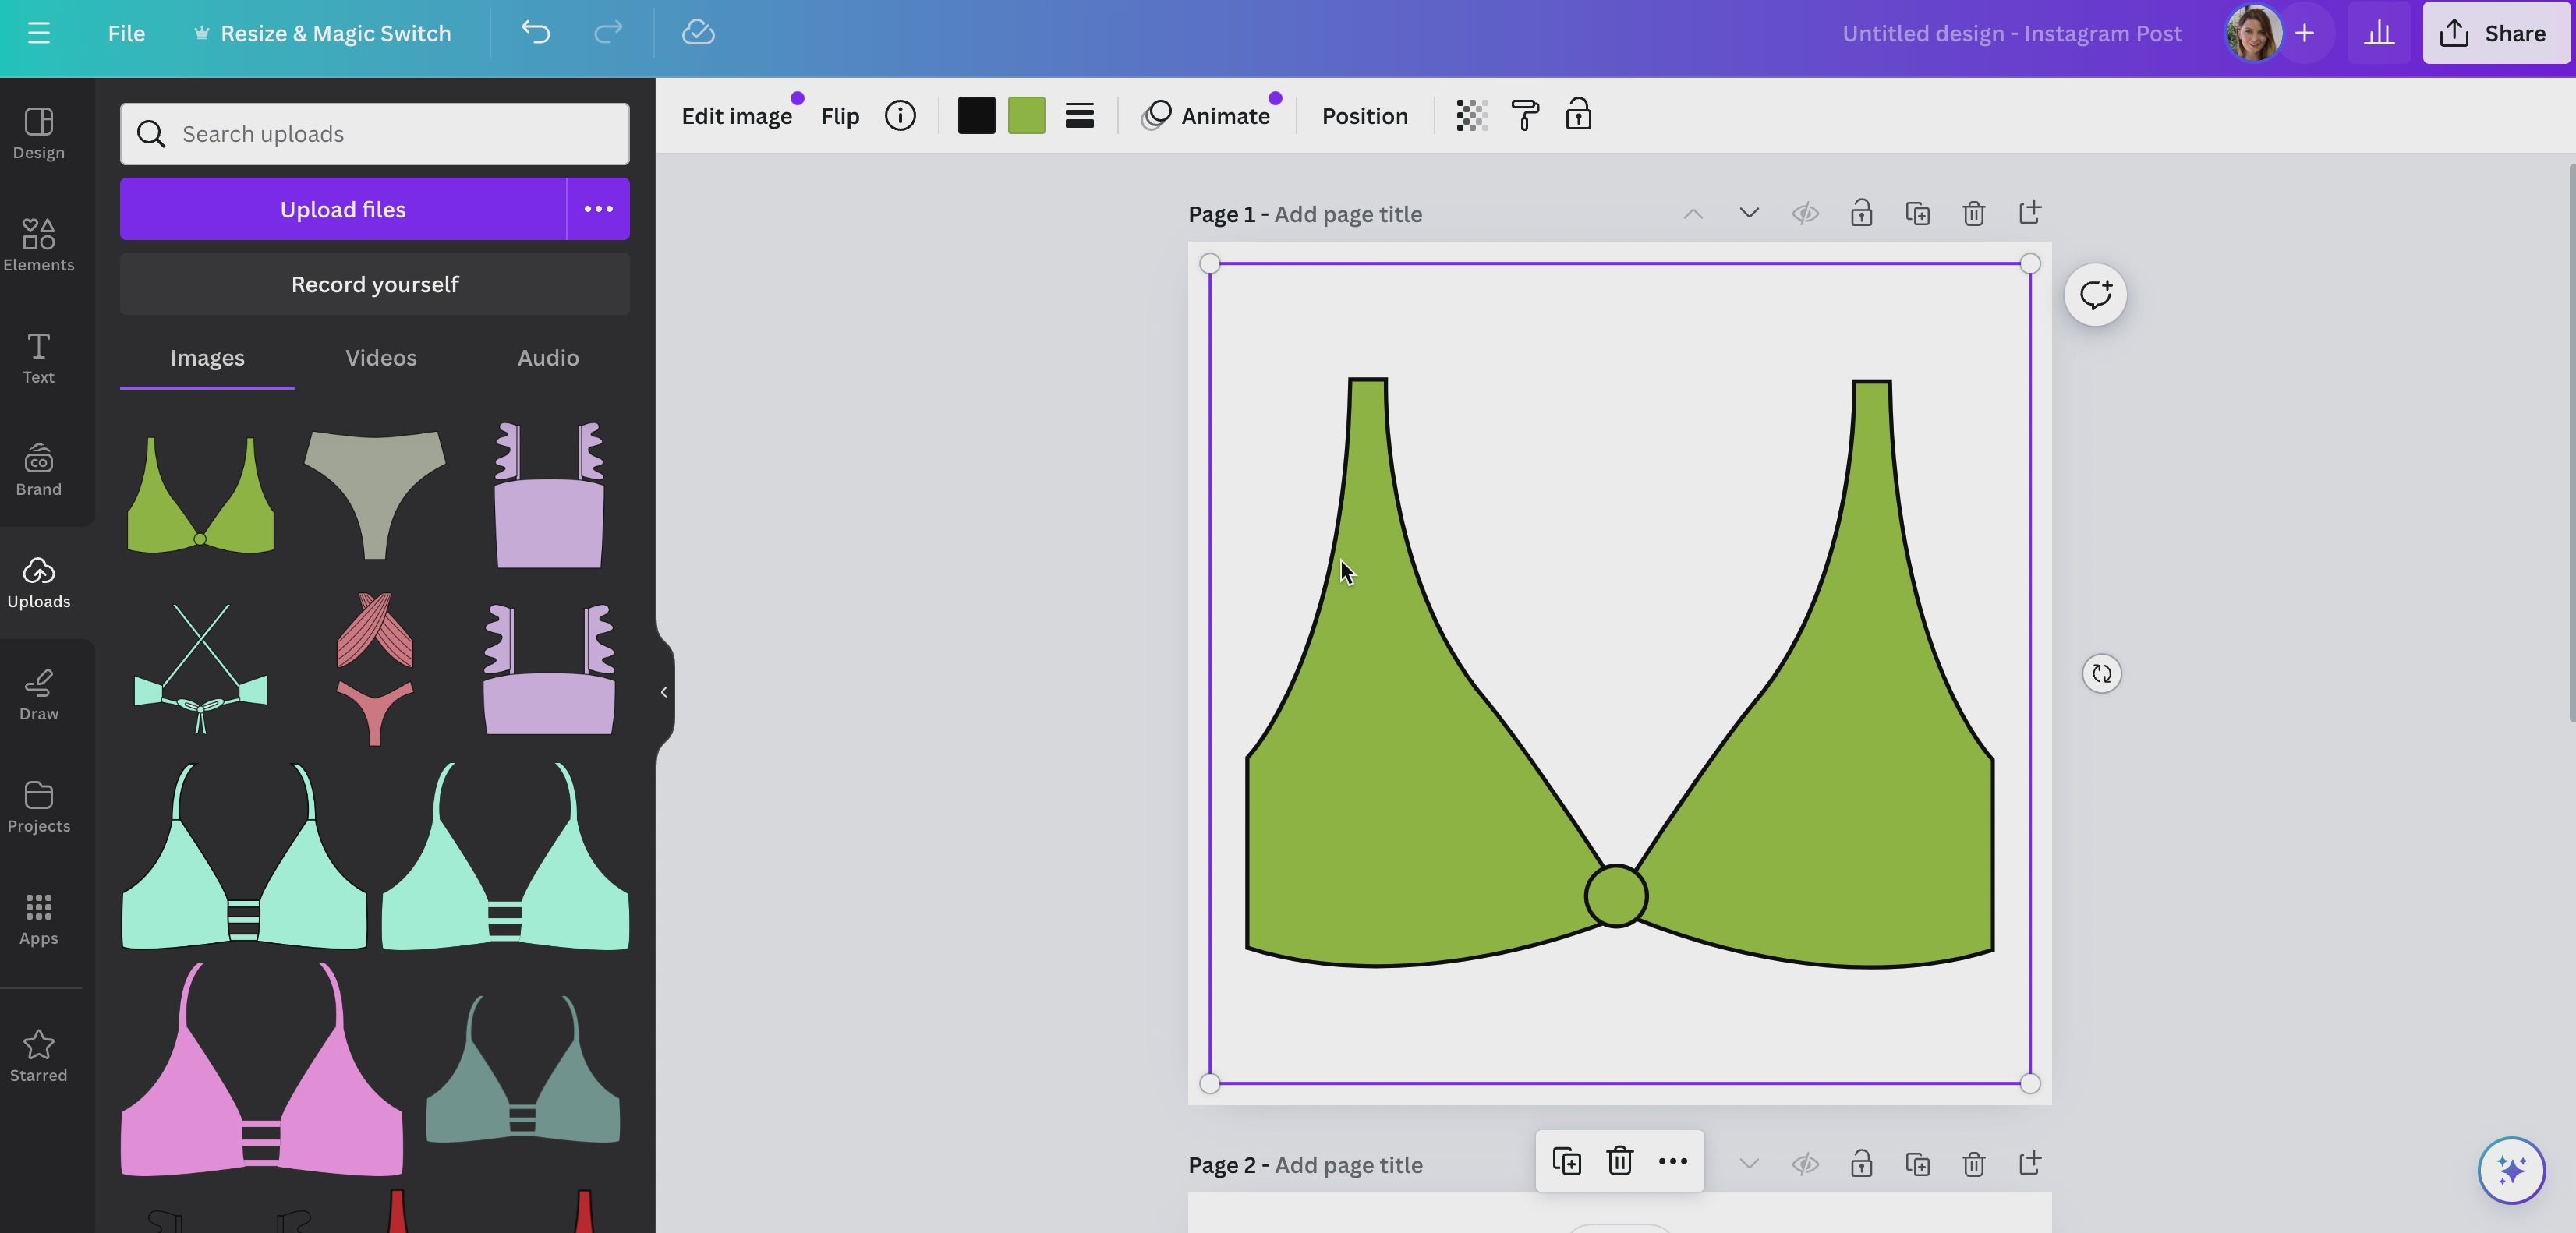
Task: Open the File menu
Action: (x=126, y=33)
